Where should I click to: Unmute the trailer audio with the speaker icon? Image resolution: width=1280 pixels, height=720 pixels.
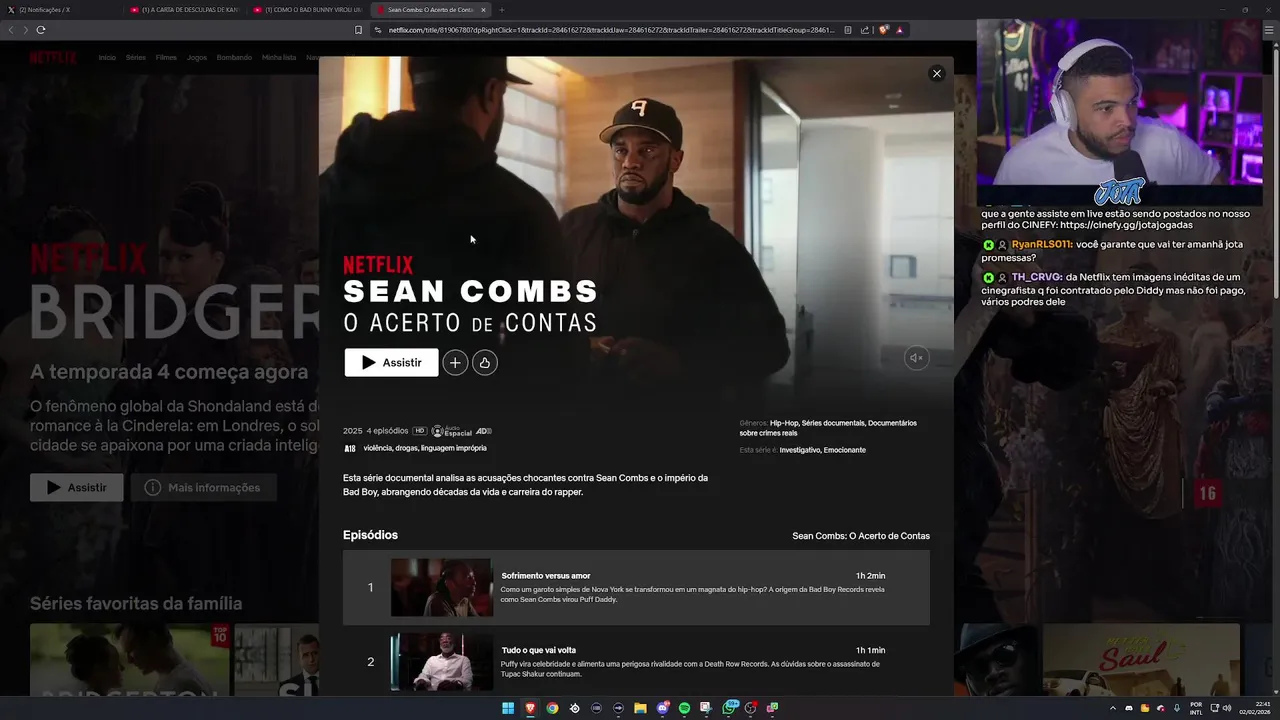(916, 357)
